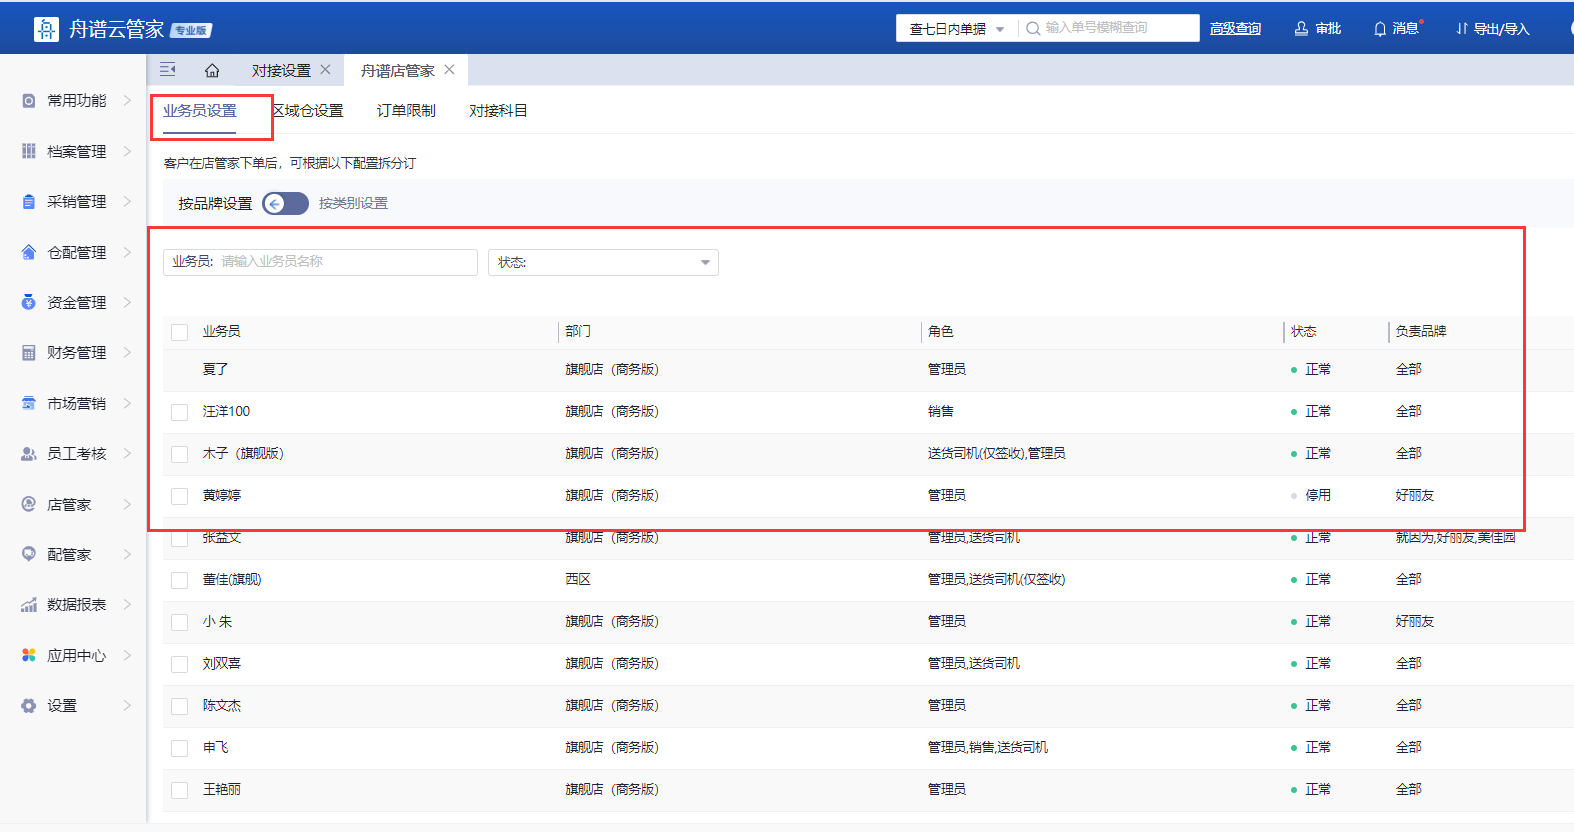The image size is (1574, 832).
Task: Click the home icon in tab bar
Action: point(212,70)
